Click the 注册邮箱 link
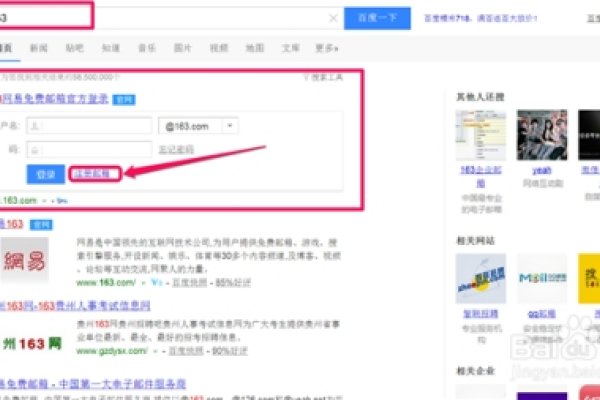The height and width of the screenshot is (400, 600). tap(92, 174)
